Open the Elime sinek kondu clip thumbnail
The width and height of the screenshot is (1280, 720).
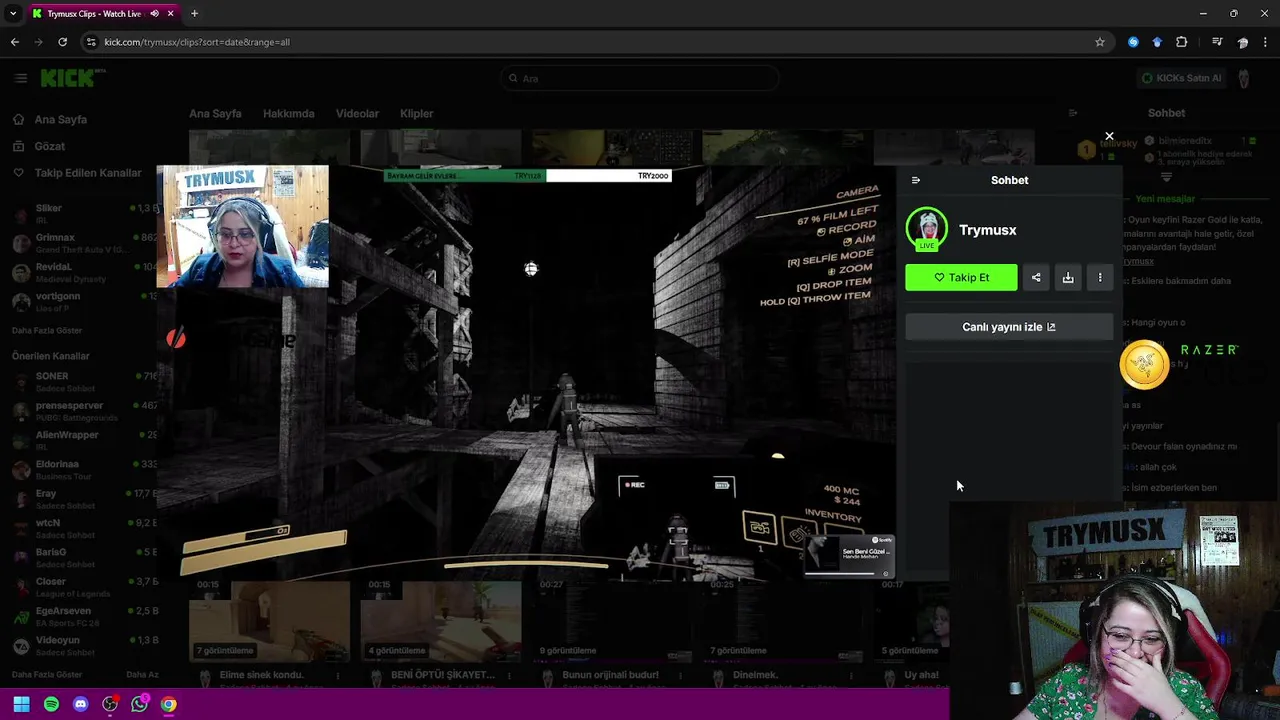tap(269, 620)
